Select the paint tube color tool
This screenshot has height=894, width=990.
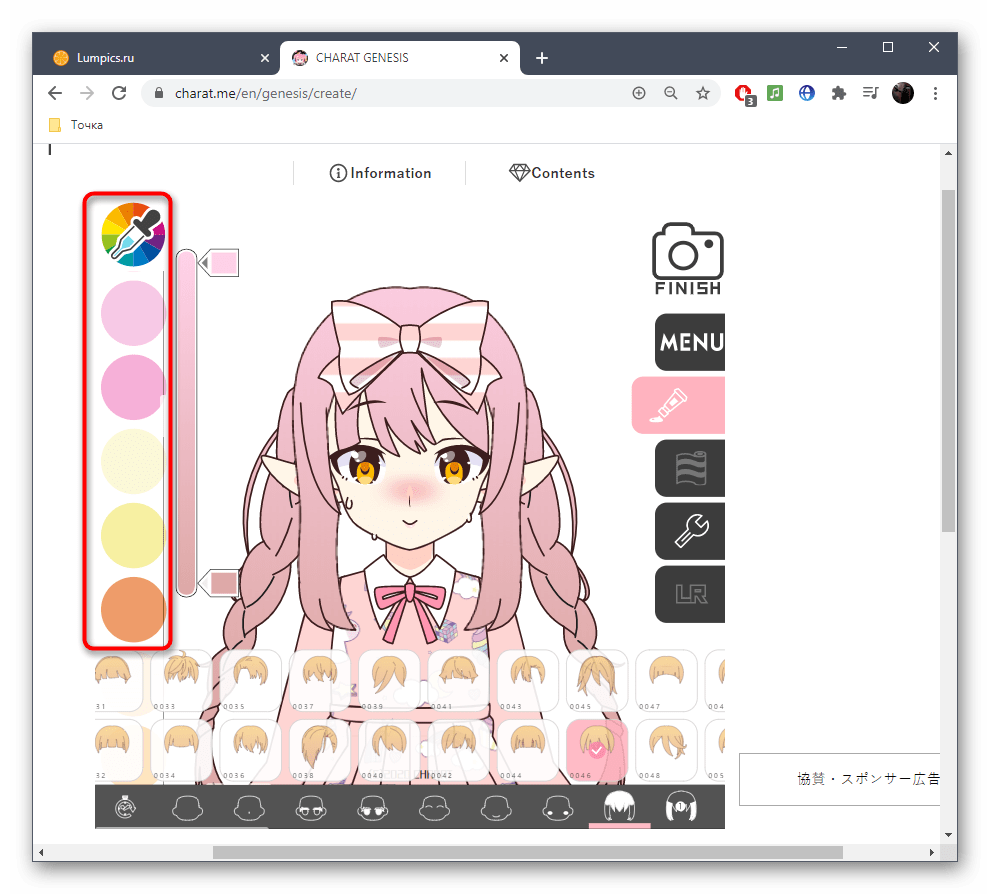pos(679,405)
